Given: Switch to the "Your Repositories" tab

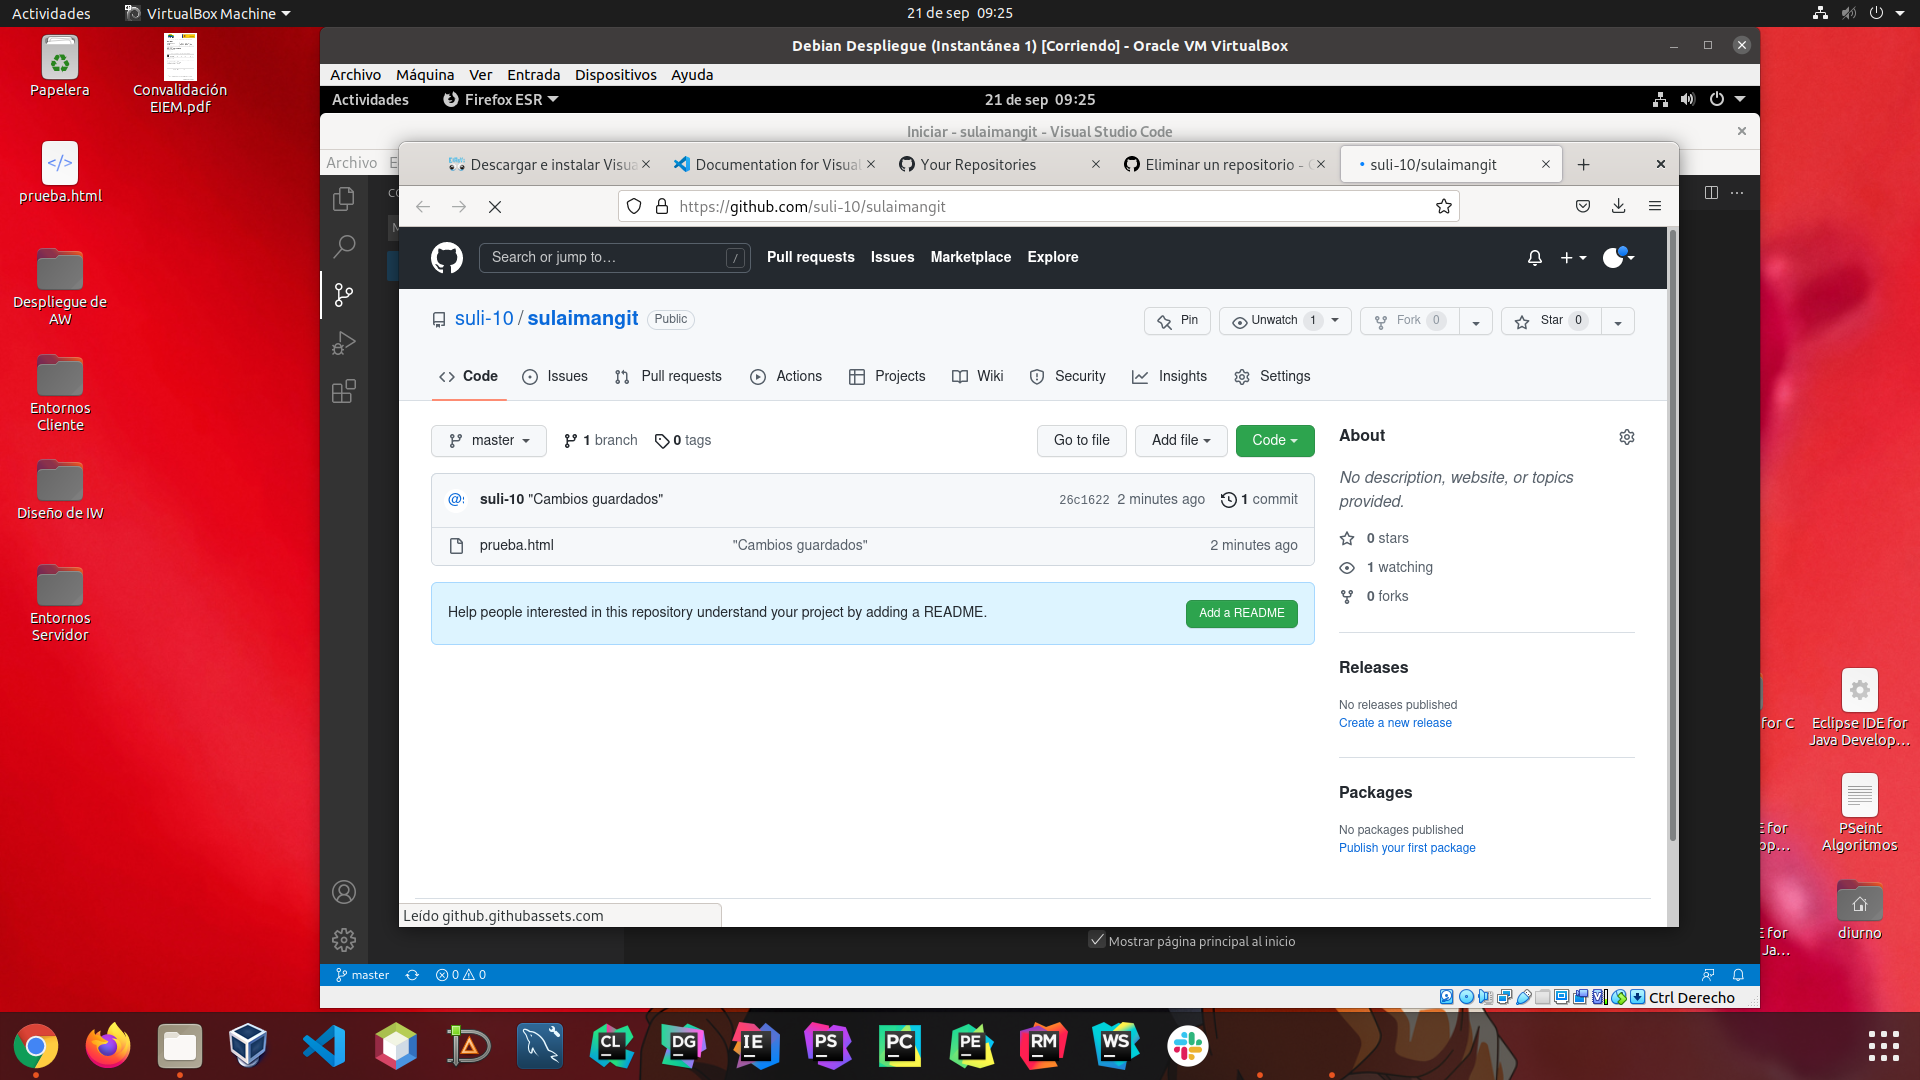Looking at the screenshot, I should pos(978,164).
